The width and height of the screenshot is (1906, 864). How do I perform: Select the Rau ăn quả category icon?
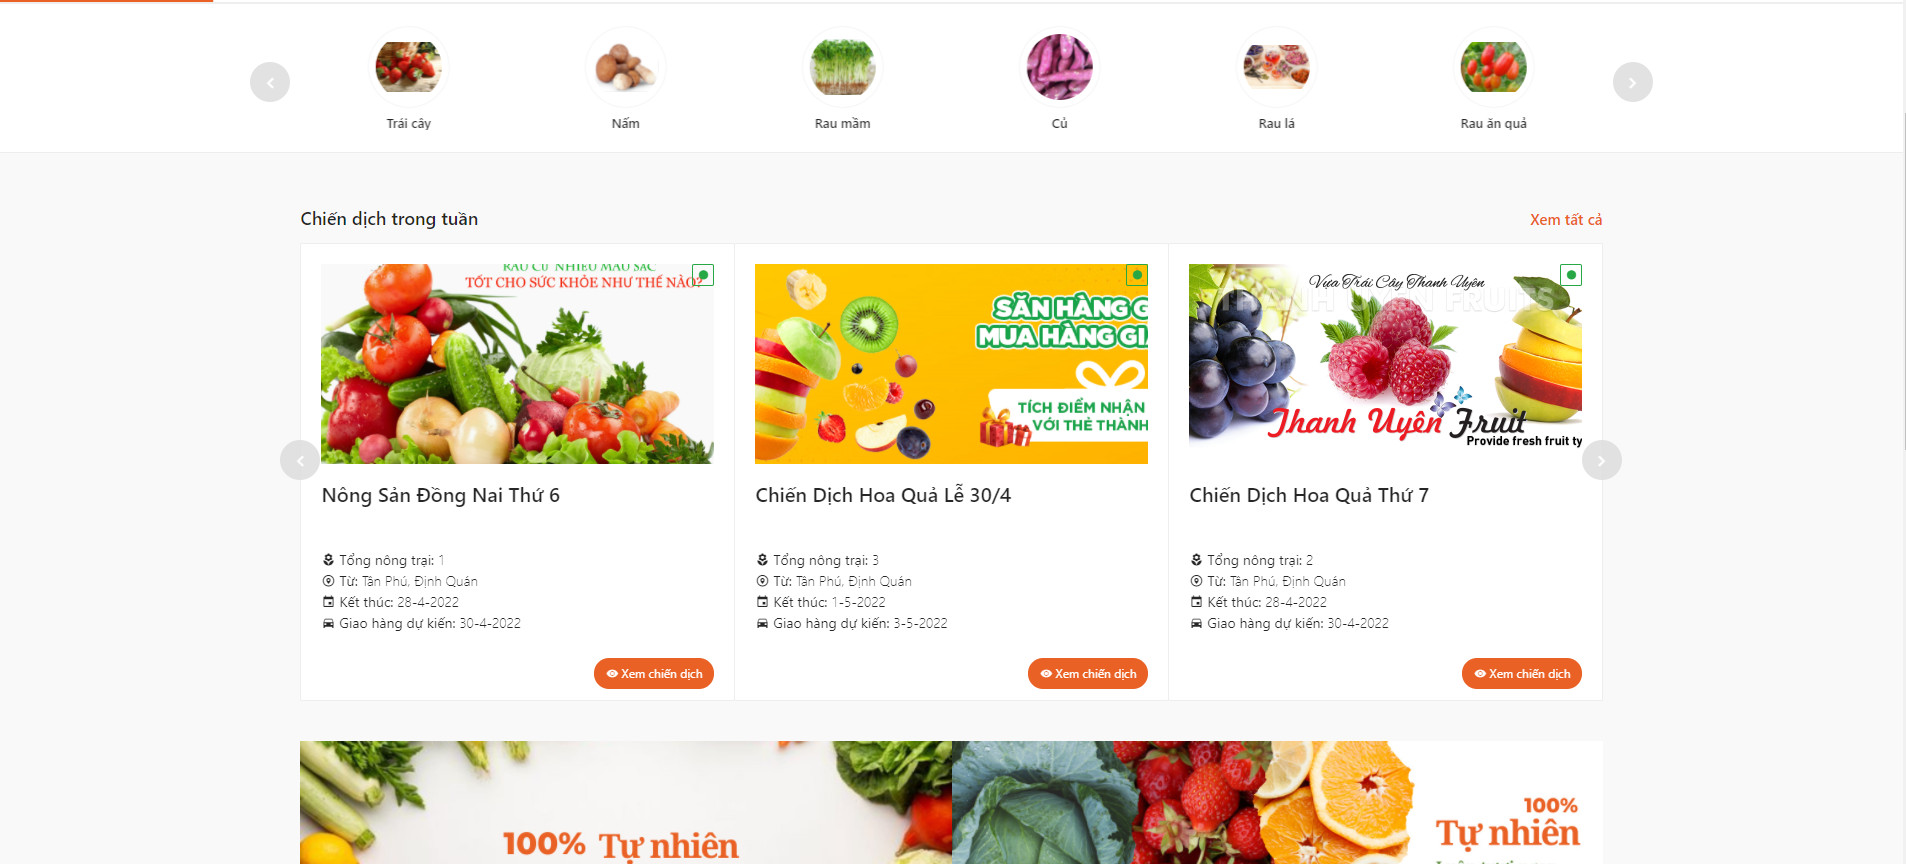1493,67
